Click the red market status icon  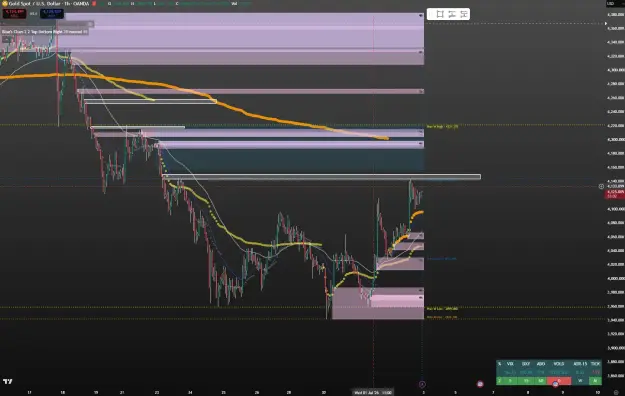pos(94,4)
